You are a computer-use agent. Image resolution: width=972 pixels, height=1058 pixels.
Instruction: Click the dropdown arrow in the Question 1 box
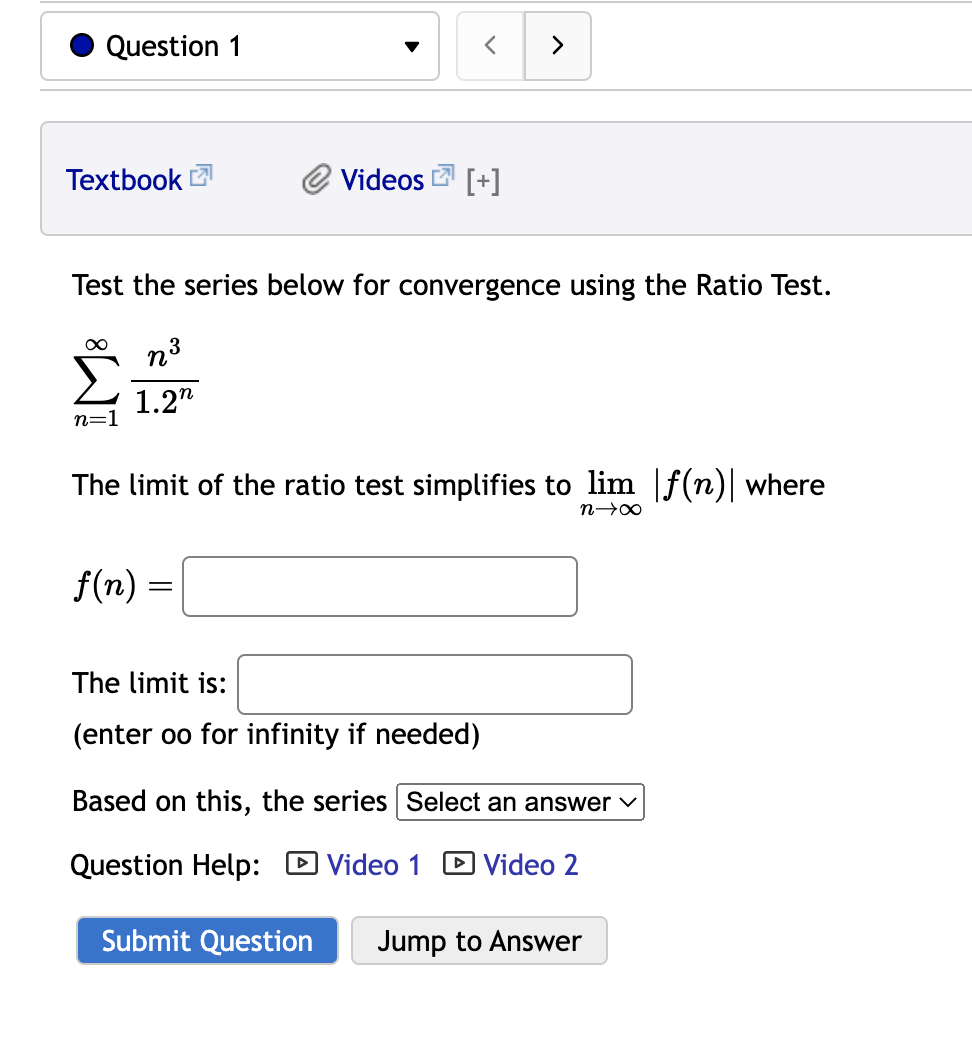pos(412,46)
